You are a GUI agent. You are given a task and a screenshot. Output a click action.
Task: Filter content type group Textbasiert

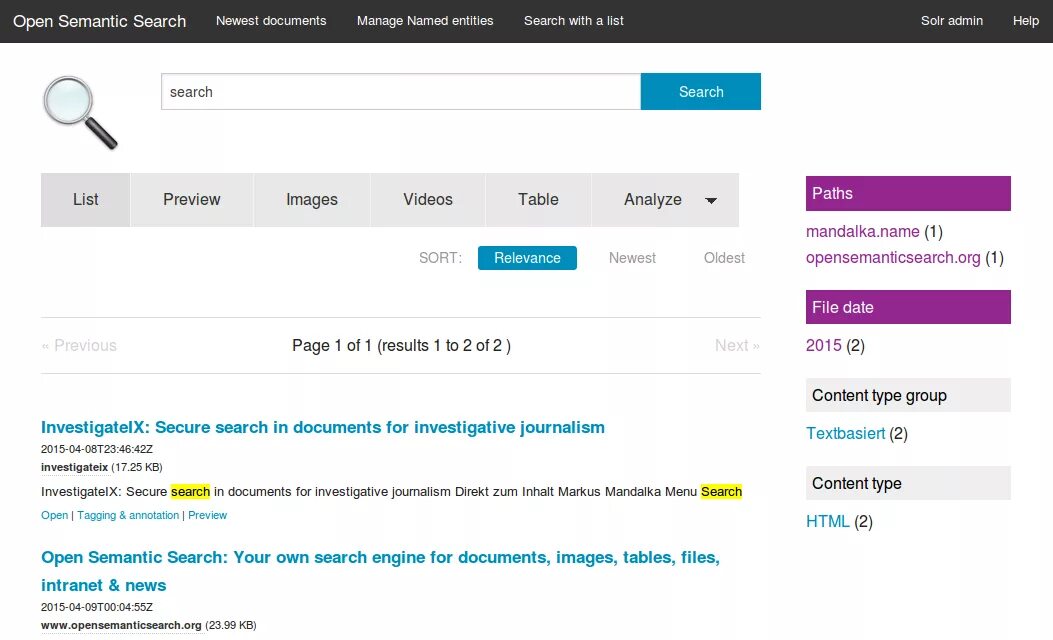pyautogui.click(x=845, y=433)
